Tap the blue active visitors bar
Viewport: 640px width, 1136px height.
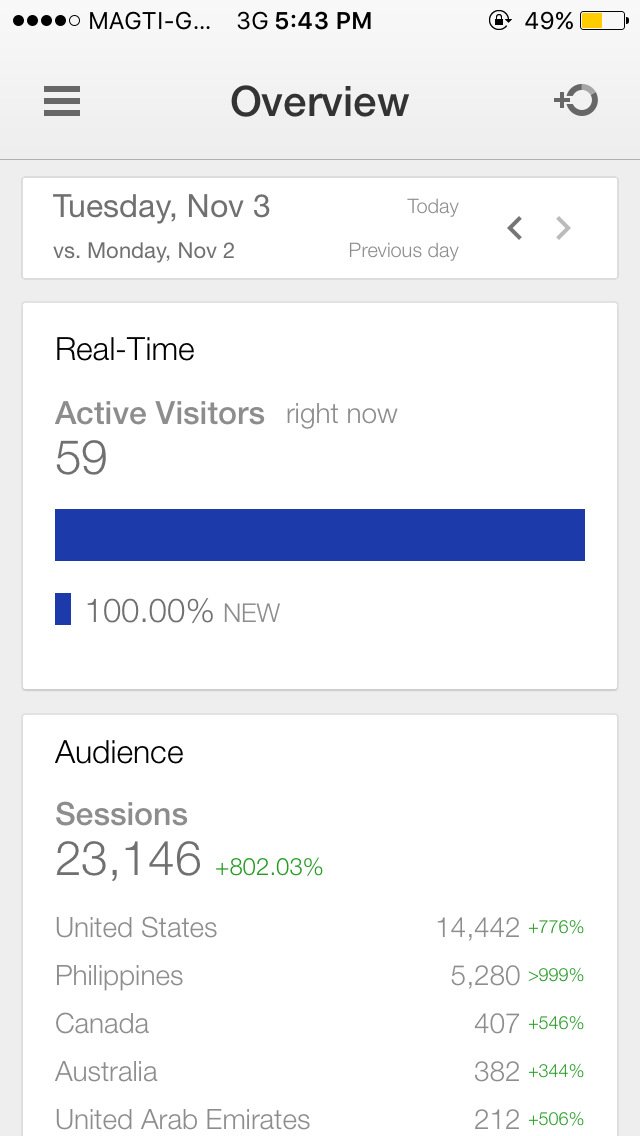(x=320, y=535)
